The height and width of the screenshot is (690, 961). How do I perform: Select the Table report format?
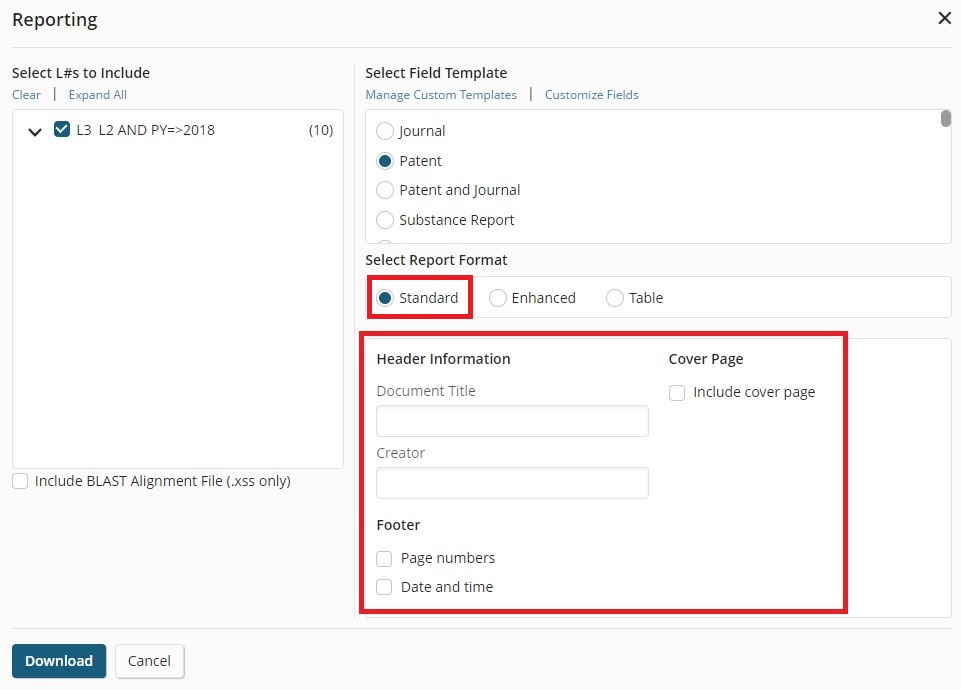[615, 298]
